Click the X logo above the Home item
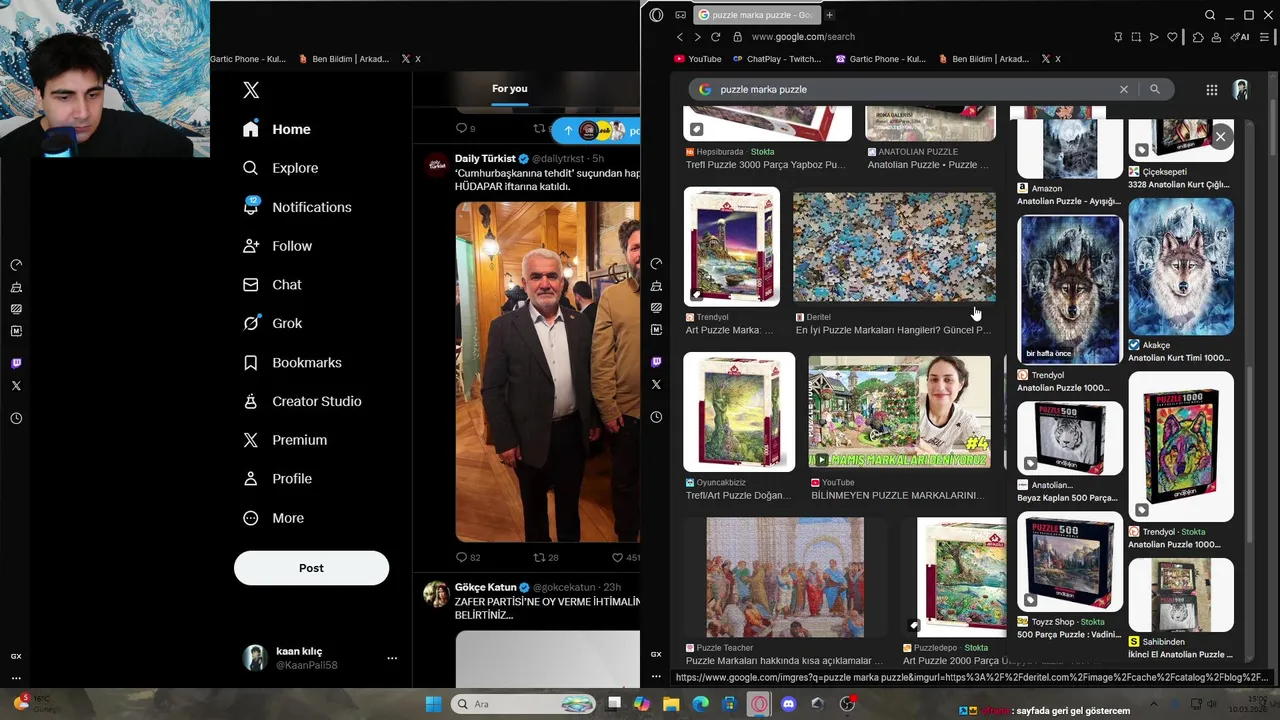This screenshot has width=1280, height=720. 251,90
